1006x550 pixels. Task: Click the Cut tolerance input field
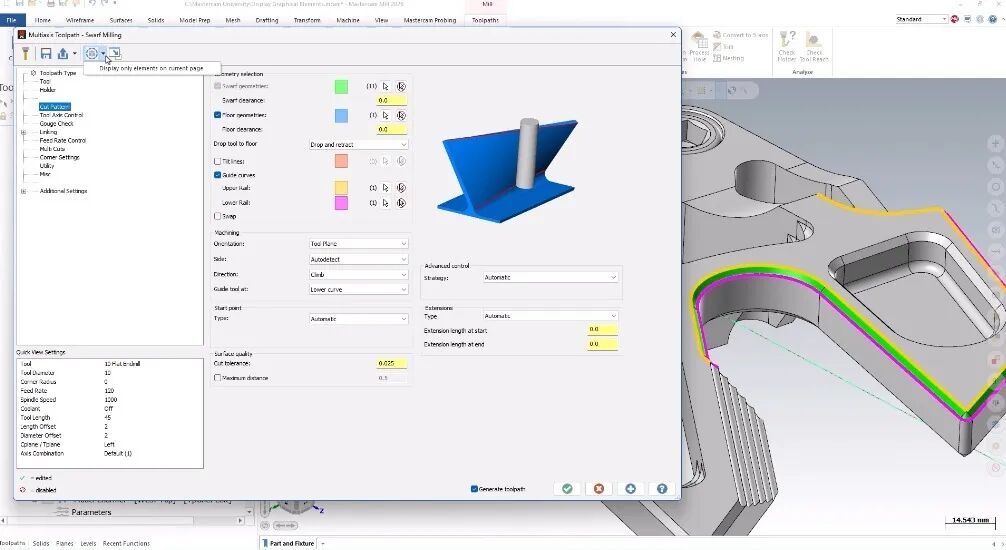tap(391, 363)
